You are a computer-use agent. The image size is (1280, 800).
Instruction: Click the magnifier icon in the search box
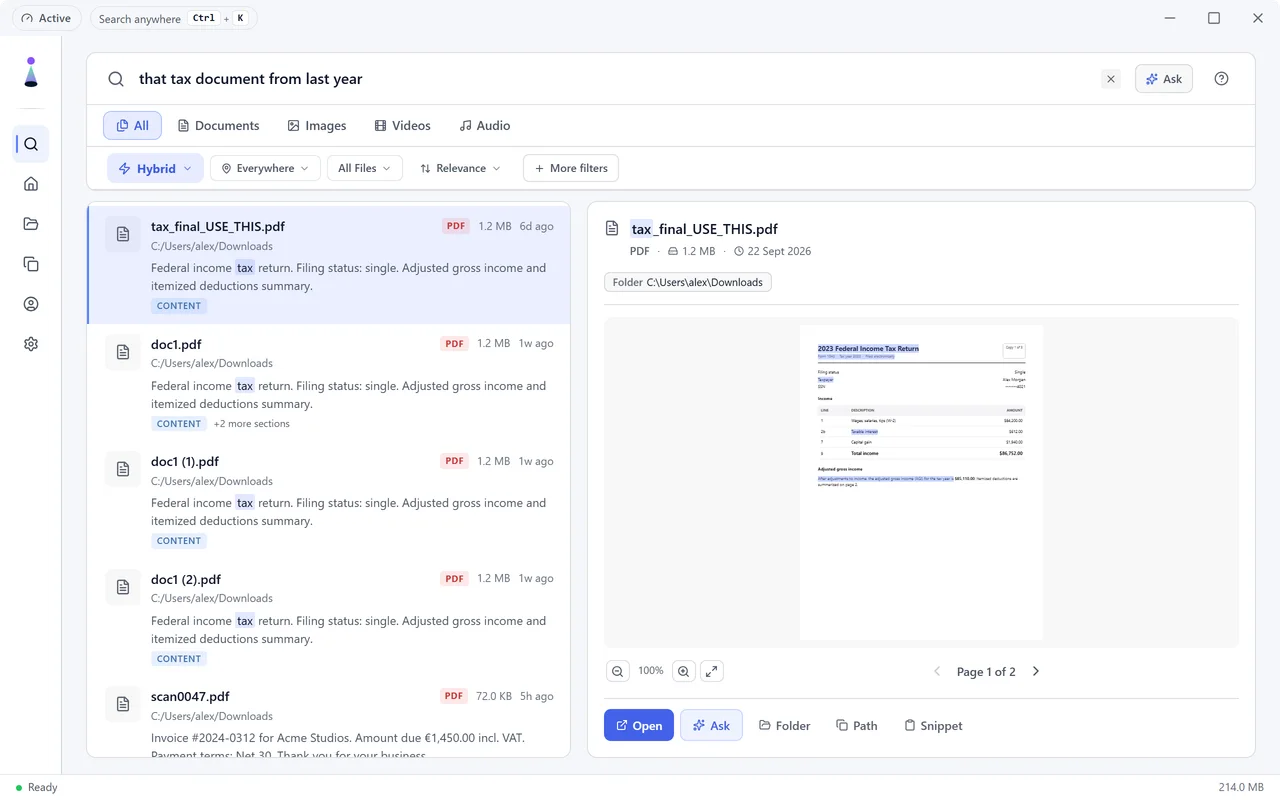(116, 79)
